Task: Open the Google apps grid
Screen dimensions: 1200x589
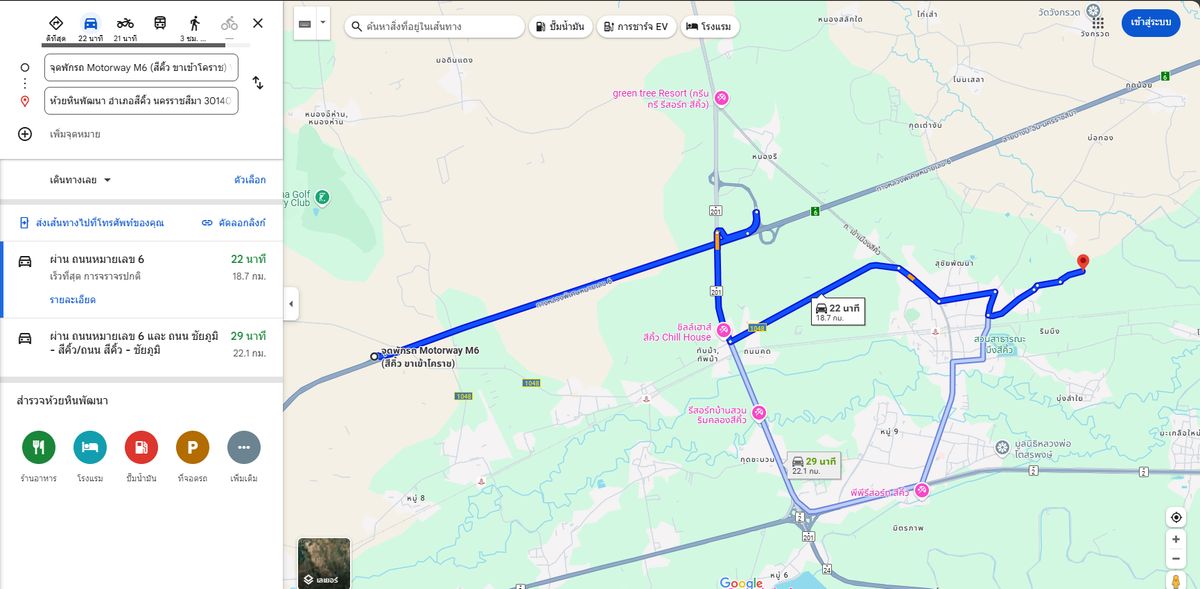Action: 1098,22
